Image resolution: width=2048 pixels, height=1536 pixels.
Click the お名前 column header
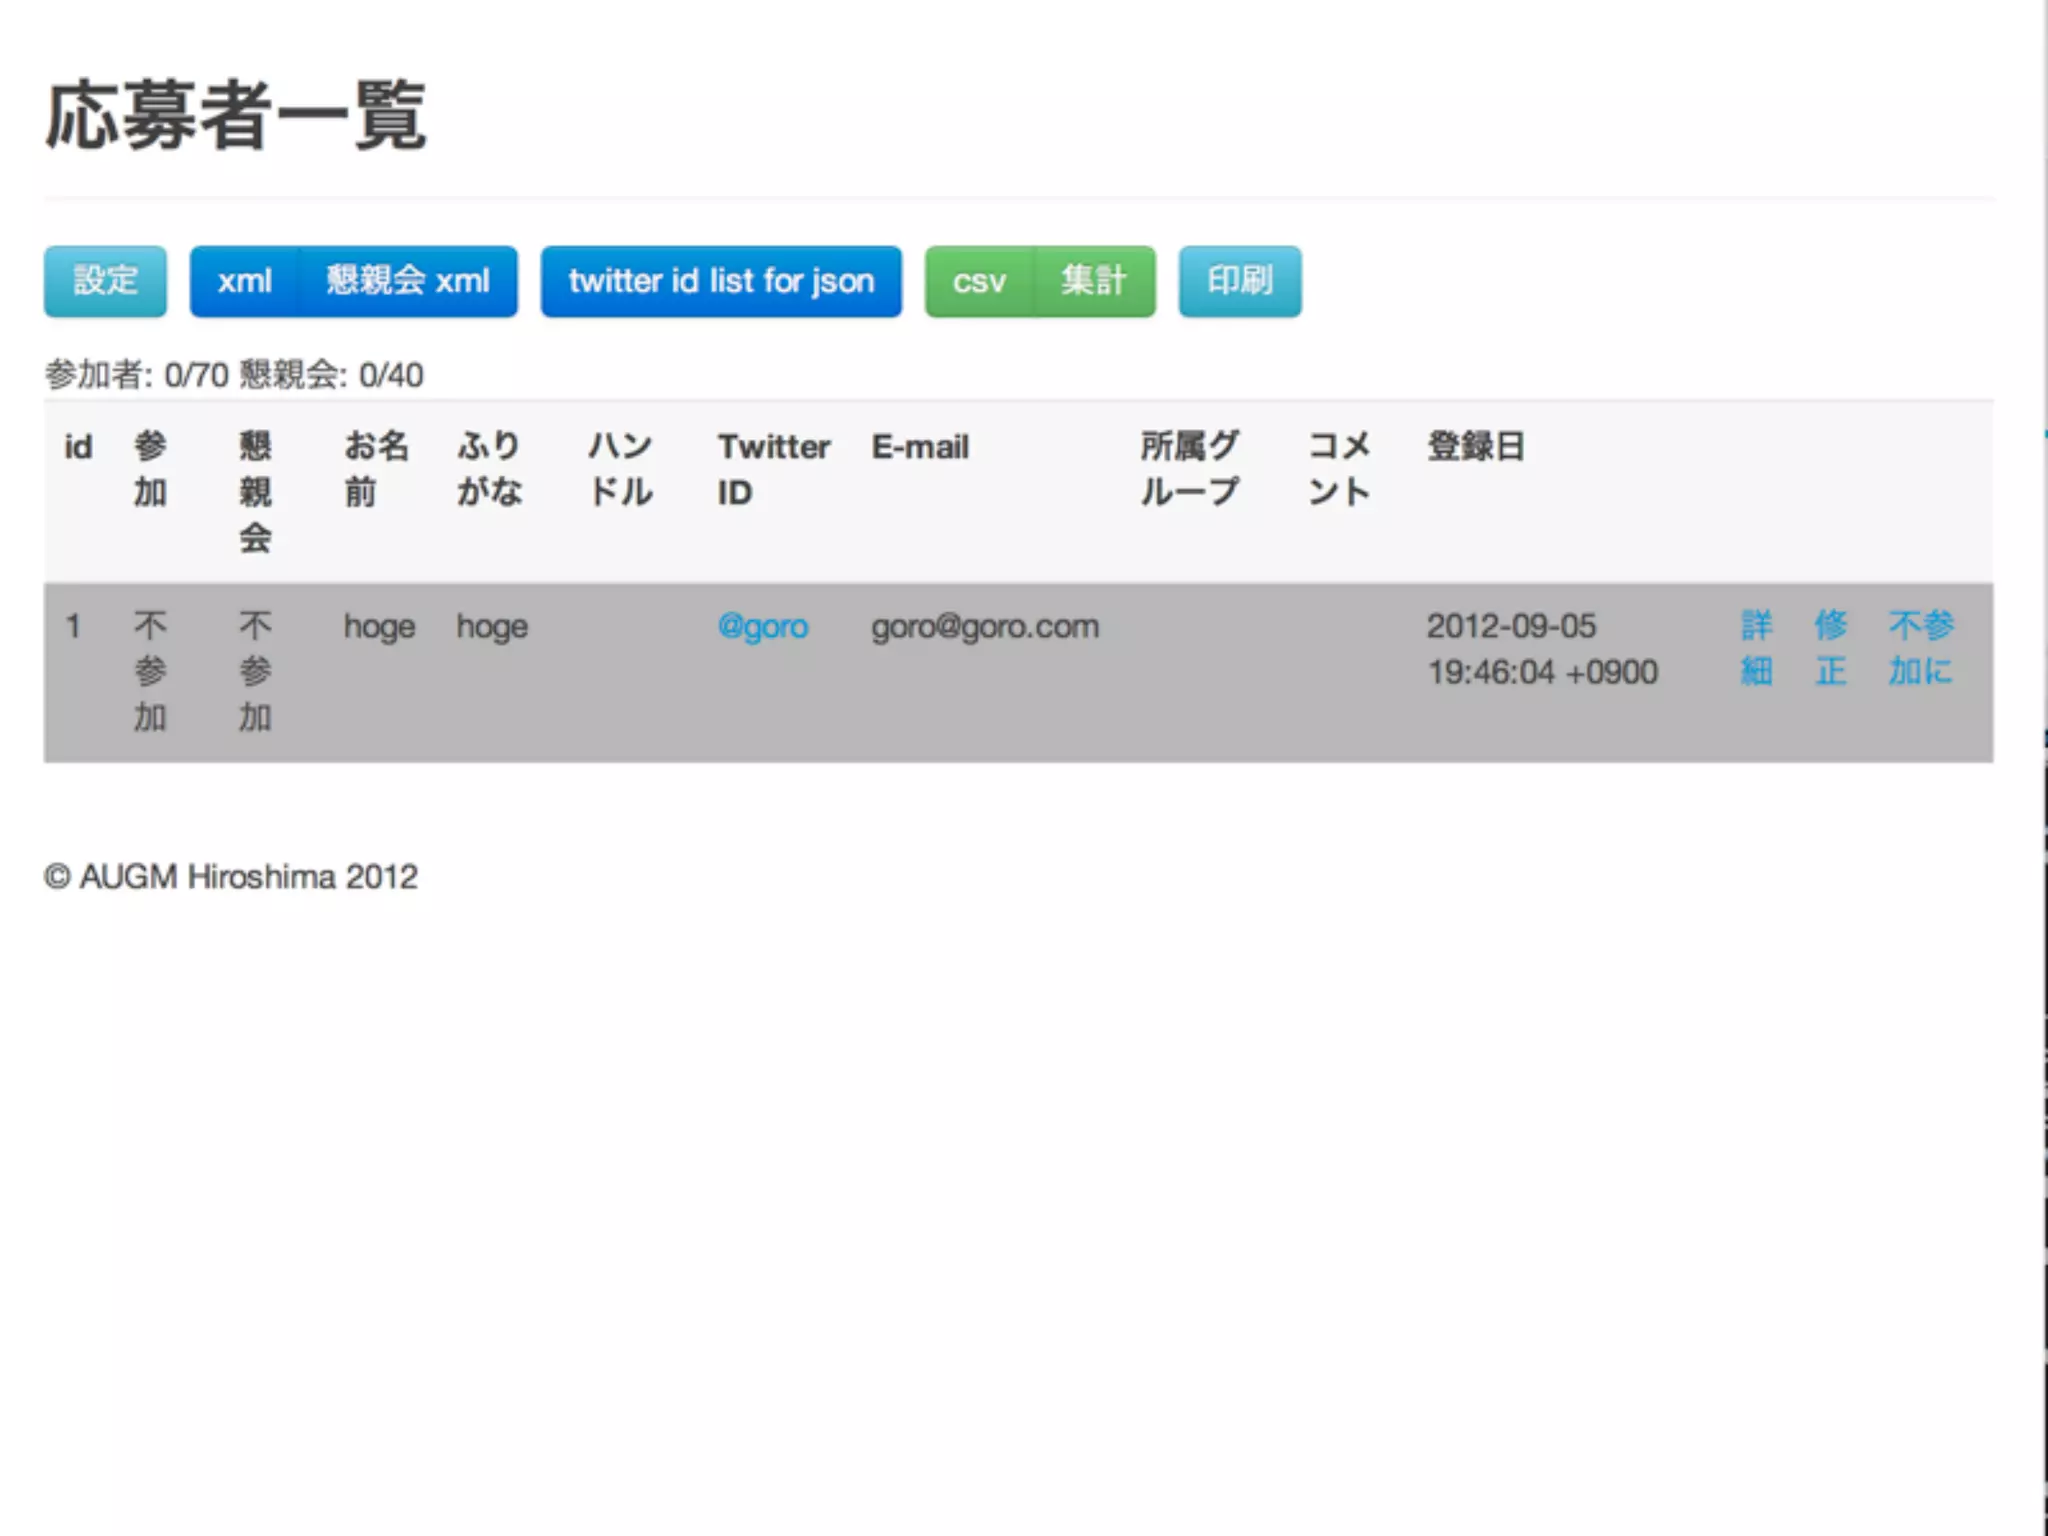(x=376, y=469)
